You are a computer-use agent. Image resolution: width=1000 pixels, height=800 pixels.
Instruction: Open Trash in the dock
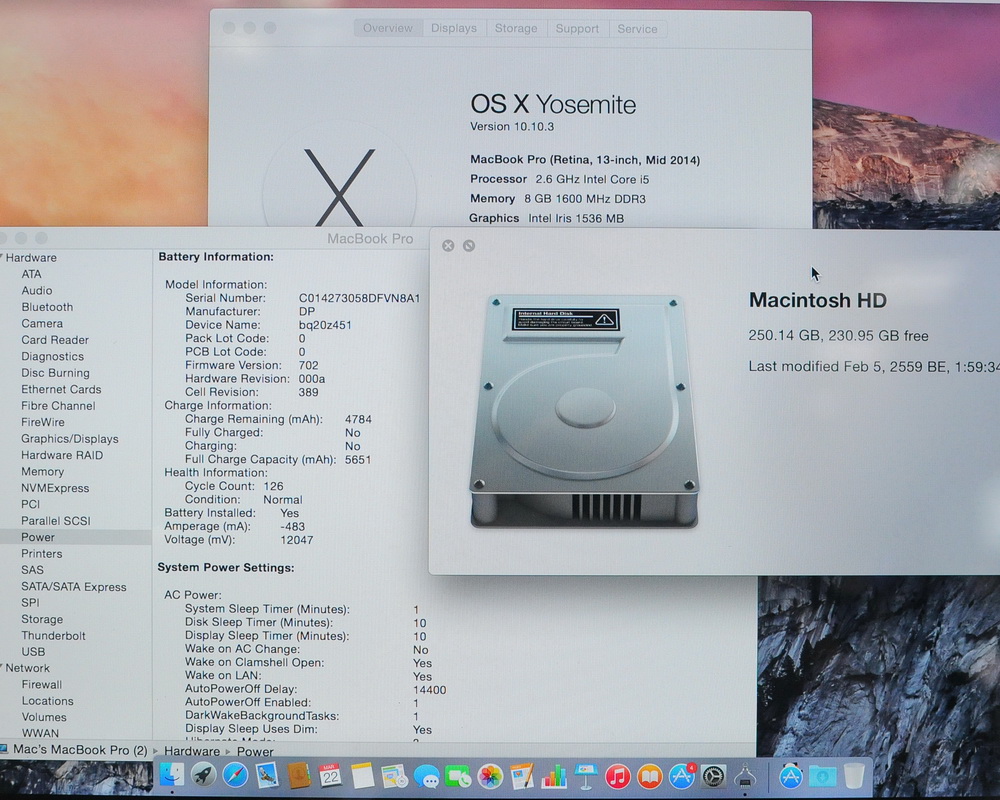pos(854,776)
